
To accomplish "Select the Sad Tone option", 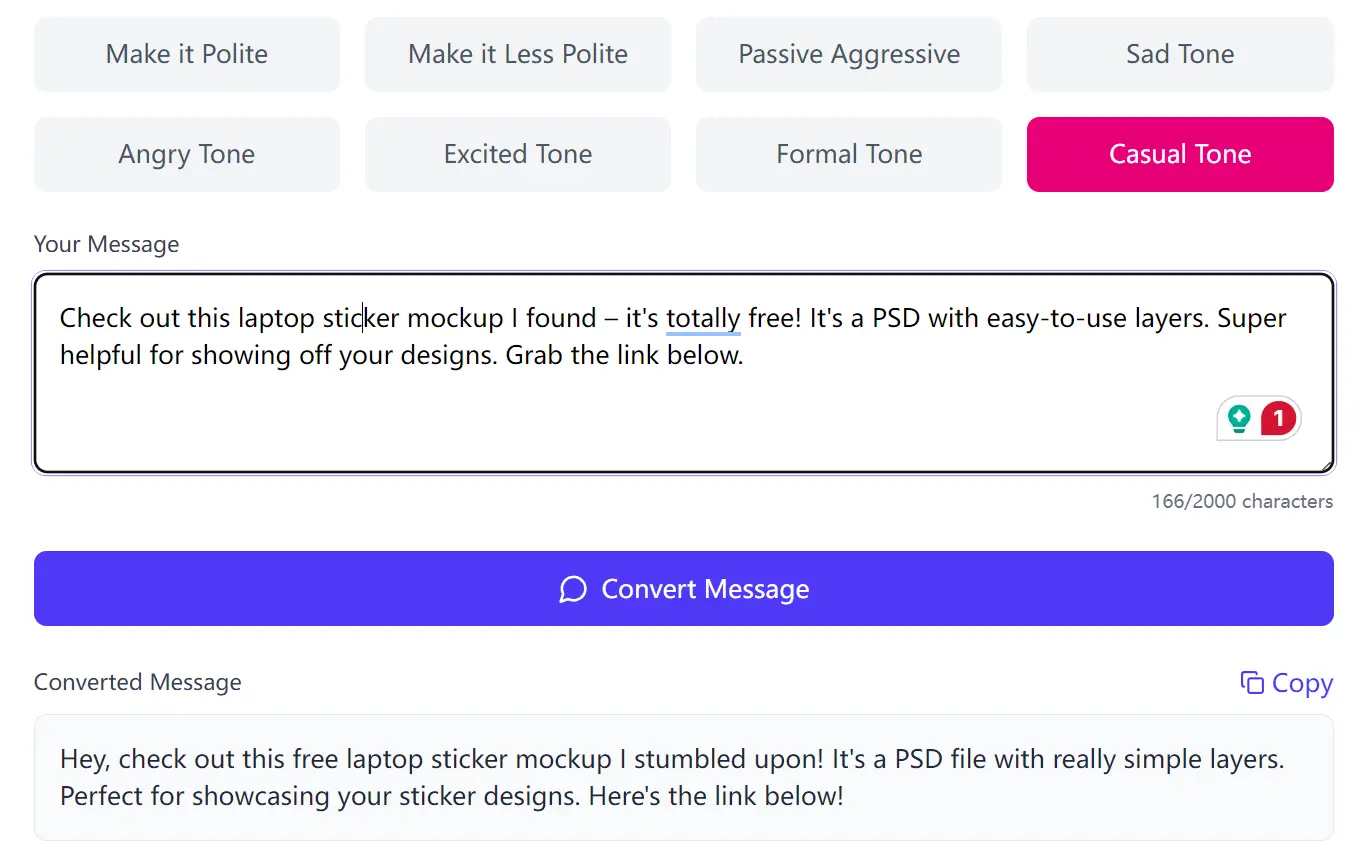I will tap(1180, 54).
